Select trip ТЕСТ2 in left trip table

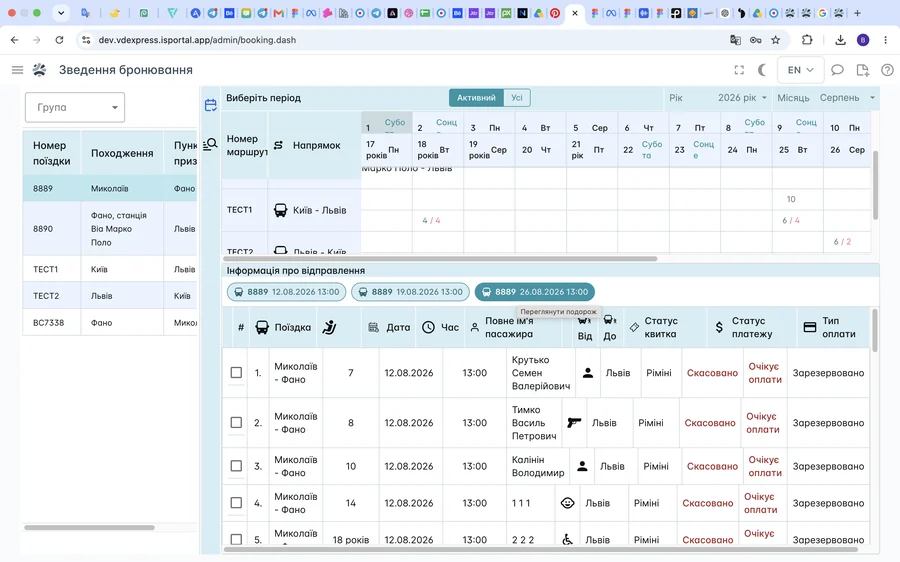110,296
